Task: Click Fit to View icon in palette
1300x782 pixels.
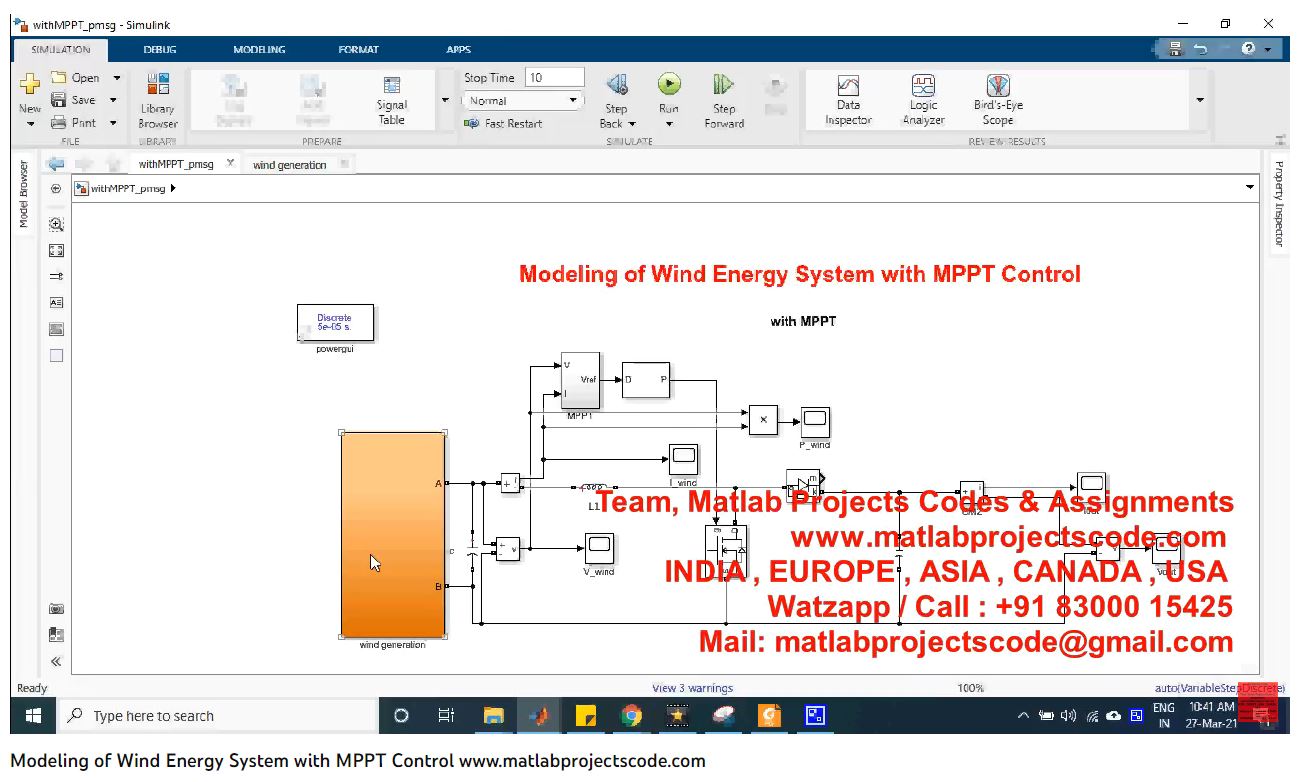Action: [x=57, y=251]
